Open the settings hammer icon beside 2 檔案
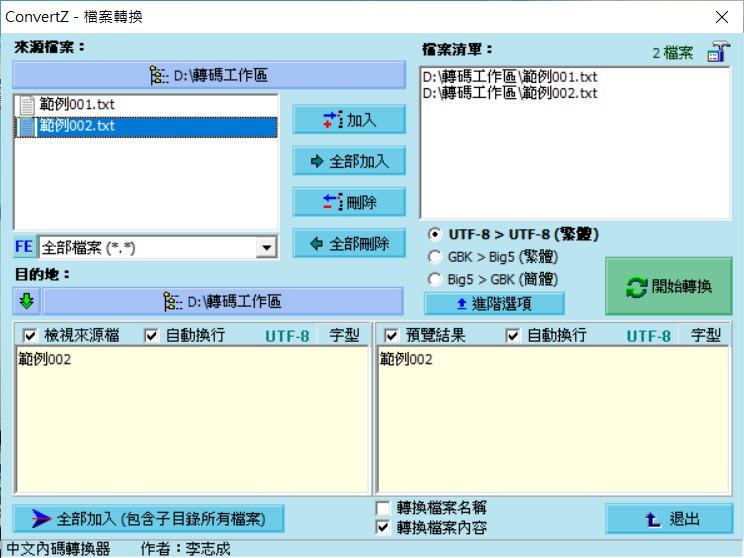The height and width of the screenshot is (558, 744). tap(718, 51)
